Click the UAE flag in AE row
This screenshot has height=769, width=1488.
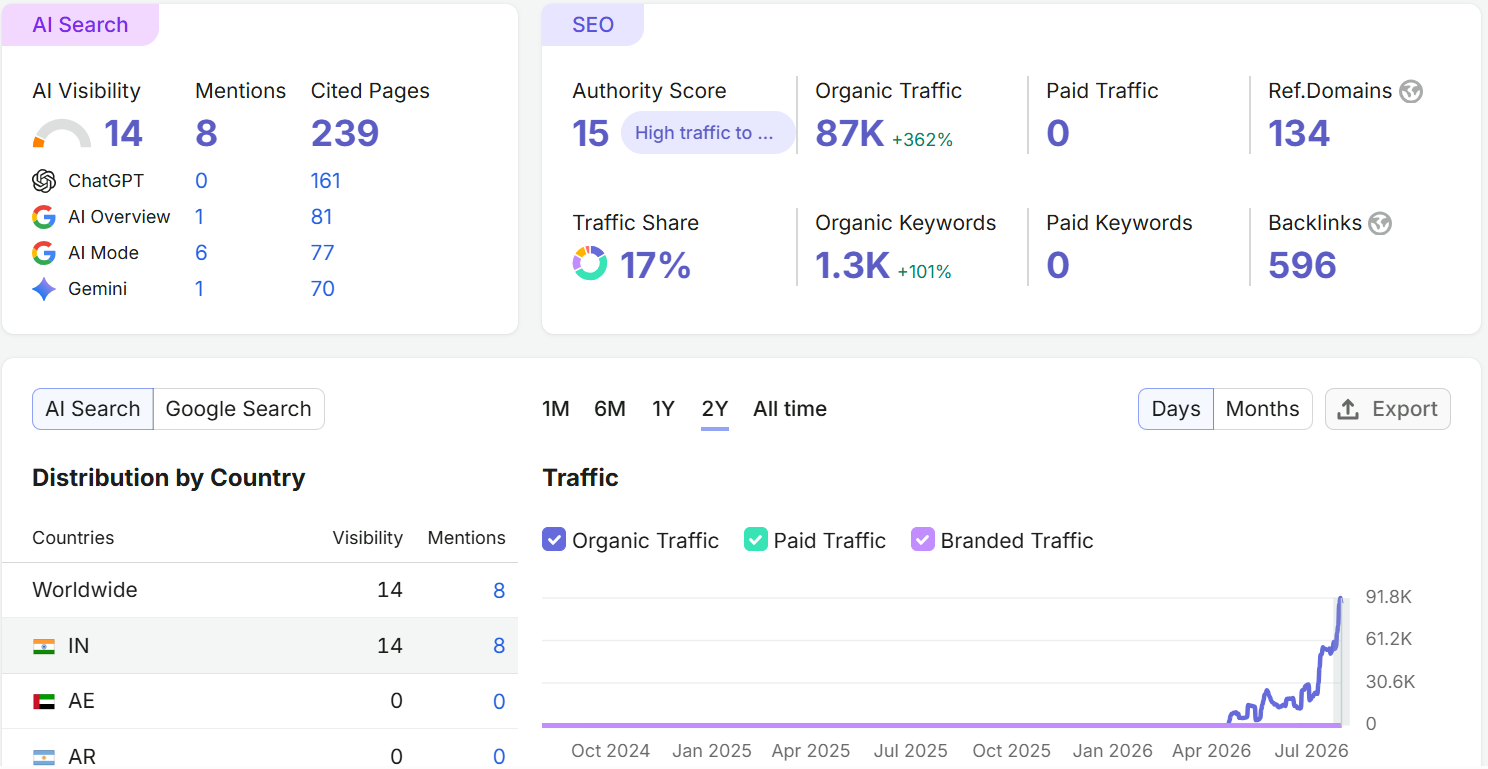pyautogui.click(x=44, y=701)
